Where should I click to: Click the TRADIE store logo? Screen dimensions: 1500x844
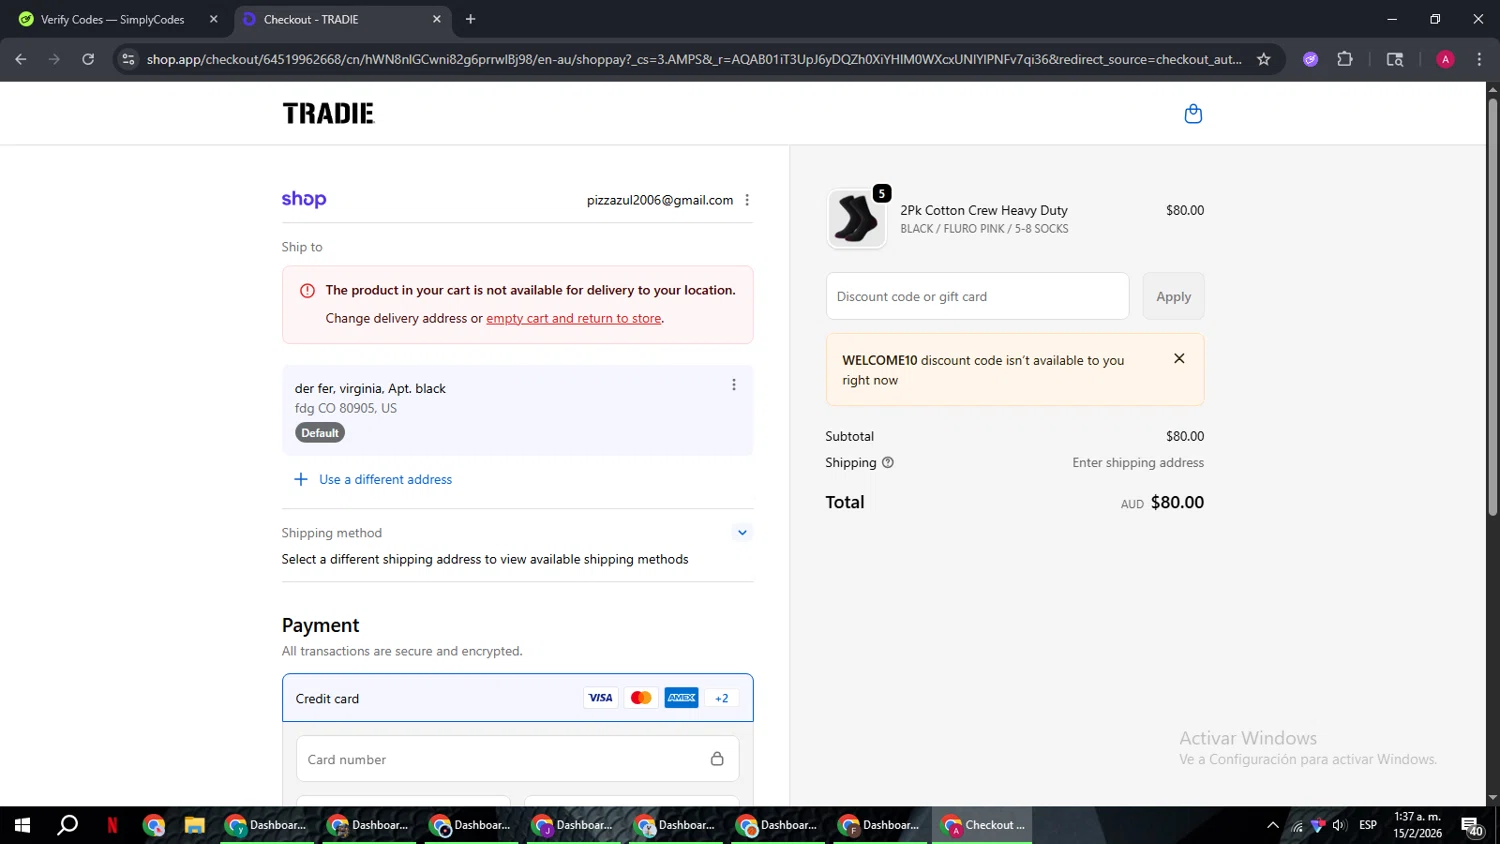328,113
